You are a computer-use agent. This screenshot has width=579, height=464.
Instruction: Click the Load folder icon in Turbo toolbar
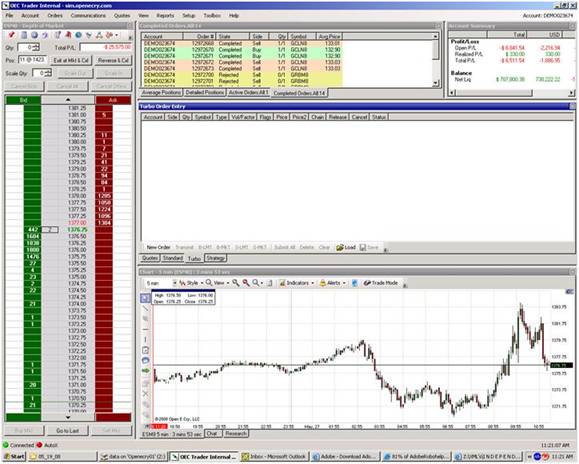346,247
